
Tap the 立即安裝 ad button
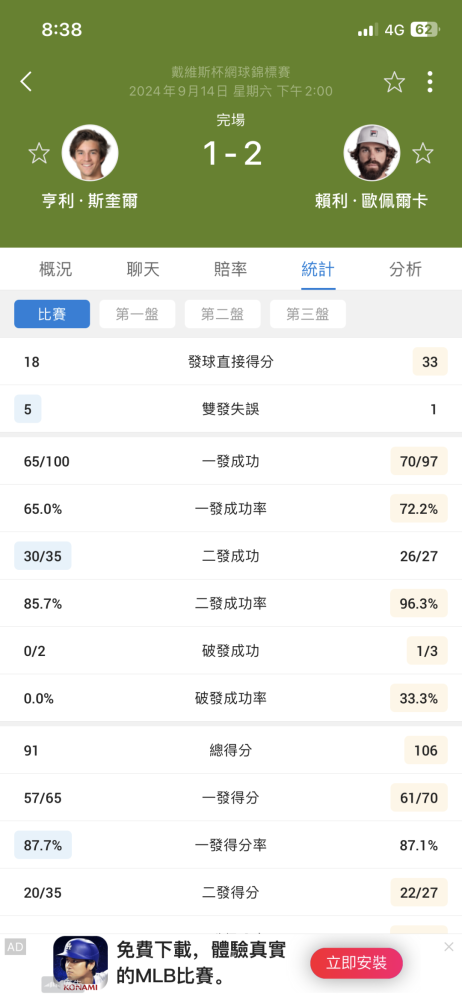[357, 963]
